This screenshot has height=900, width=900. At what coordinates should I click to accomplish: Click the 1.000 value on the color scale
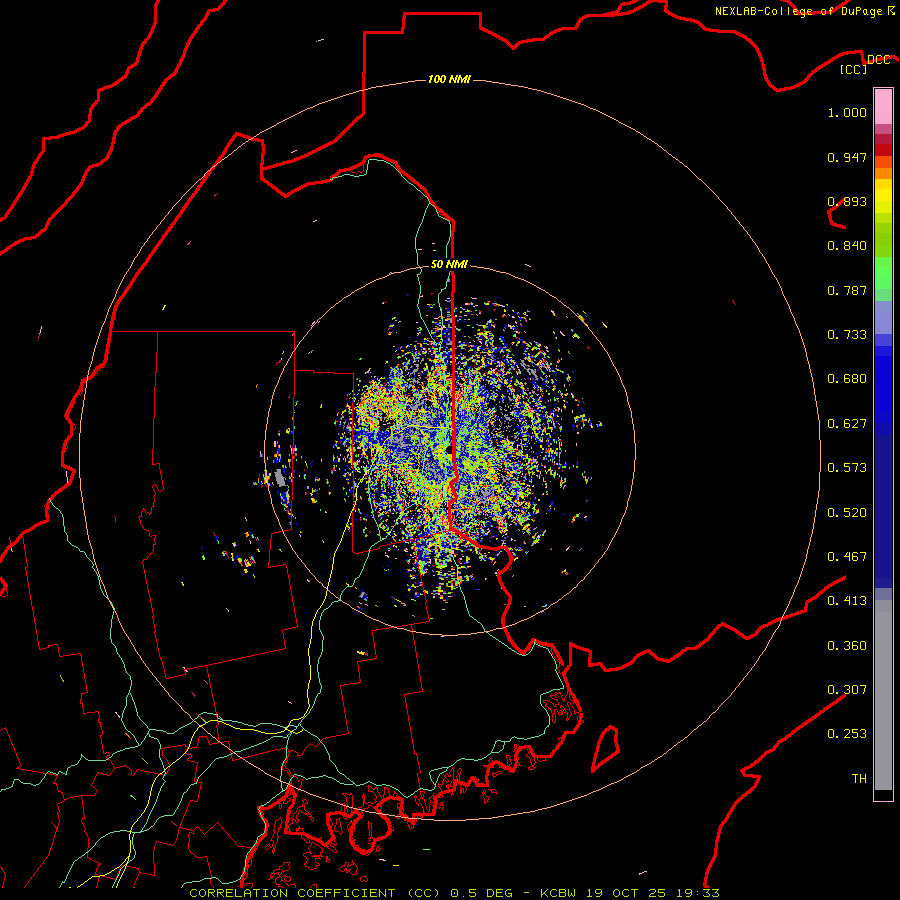coord(847,112)
